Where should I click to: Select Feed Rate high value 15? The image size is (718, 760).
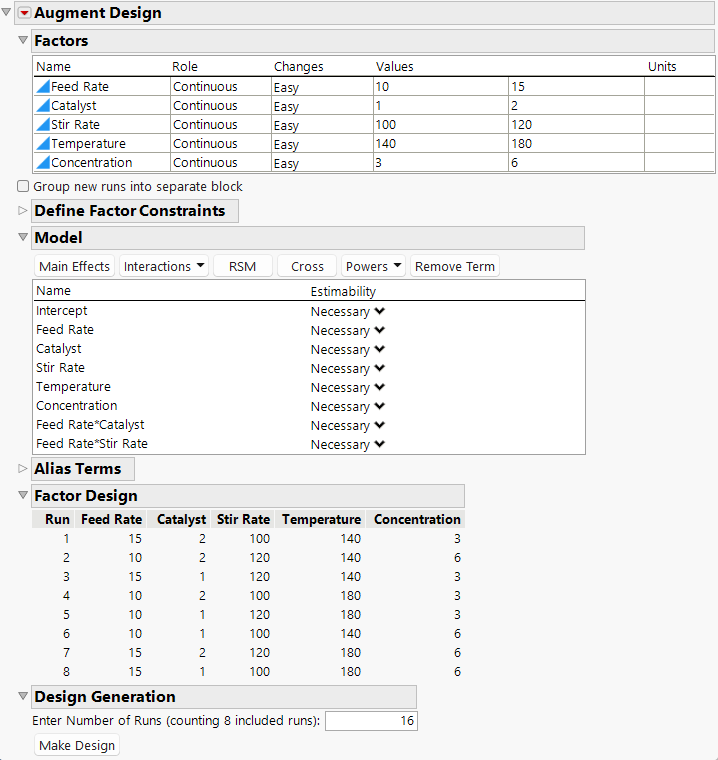(x=576, y=87)
